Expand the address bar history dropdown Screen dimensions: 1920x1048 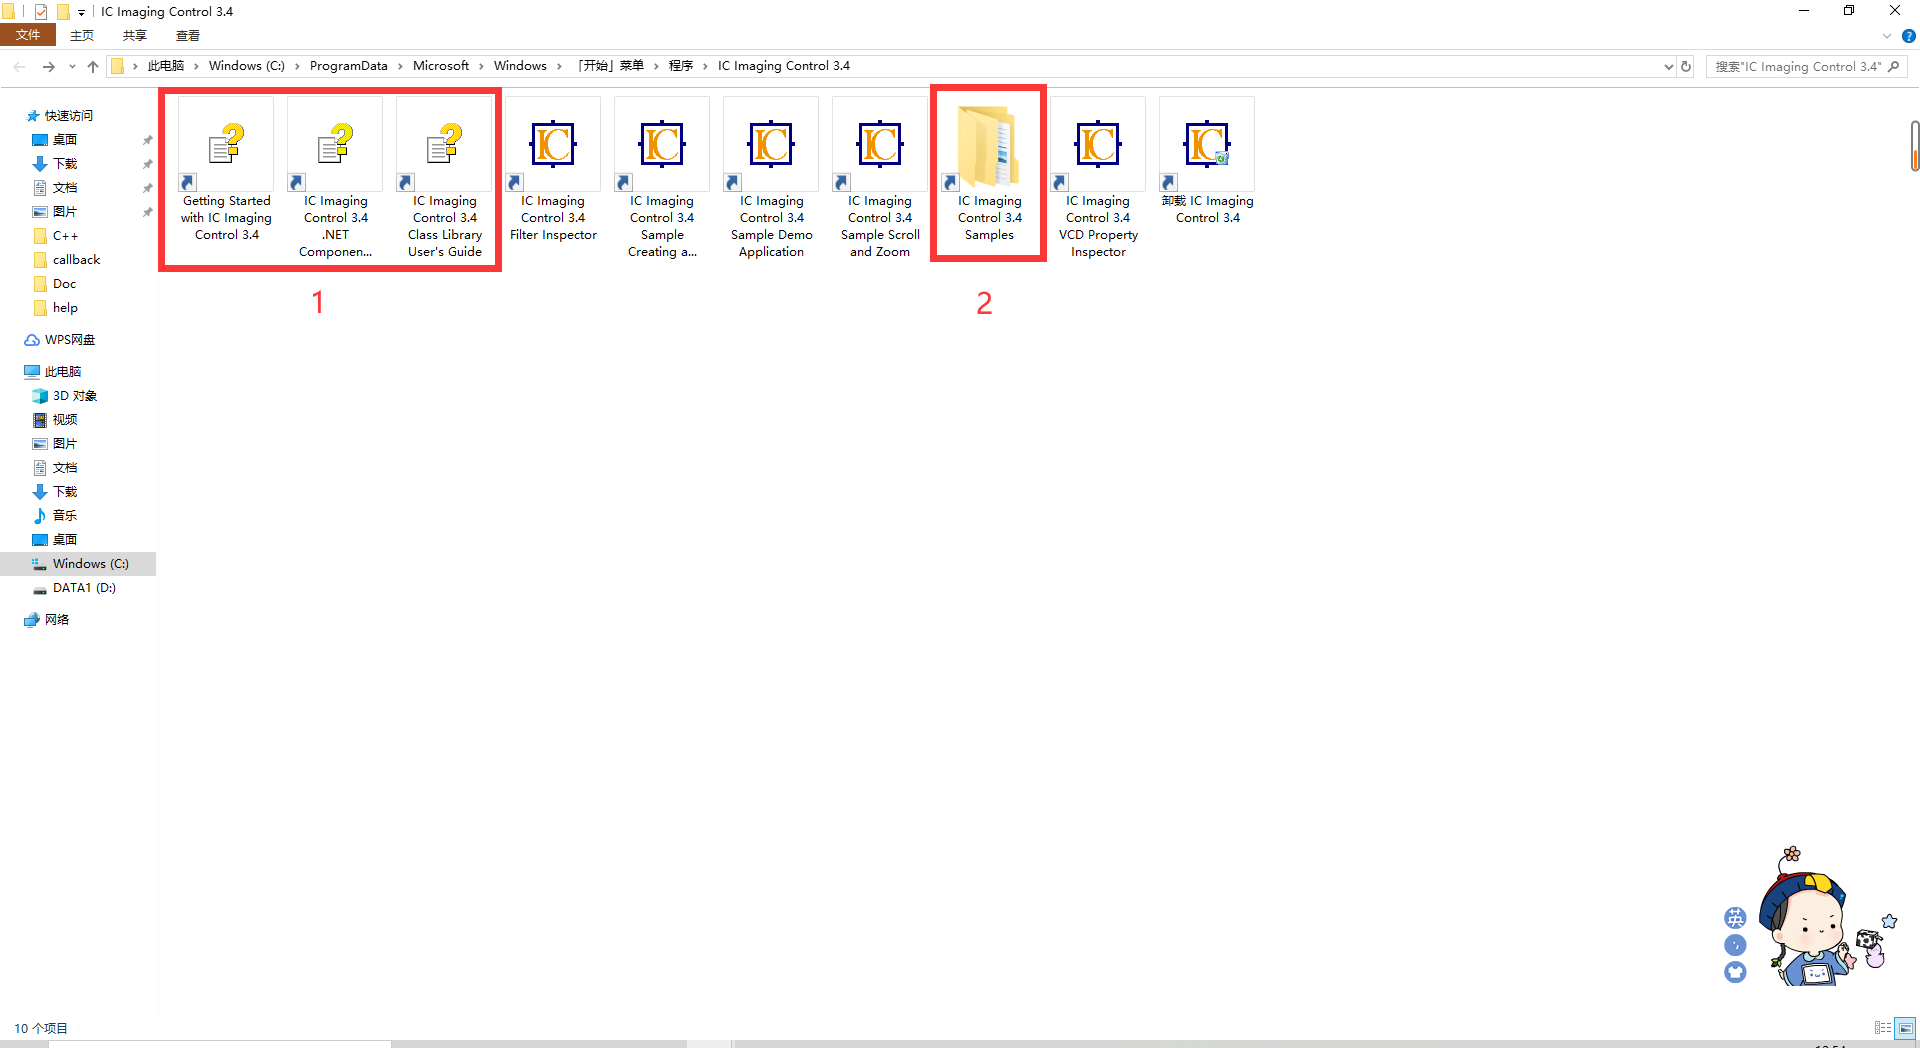[1668, 67]
